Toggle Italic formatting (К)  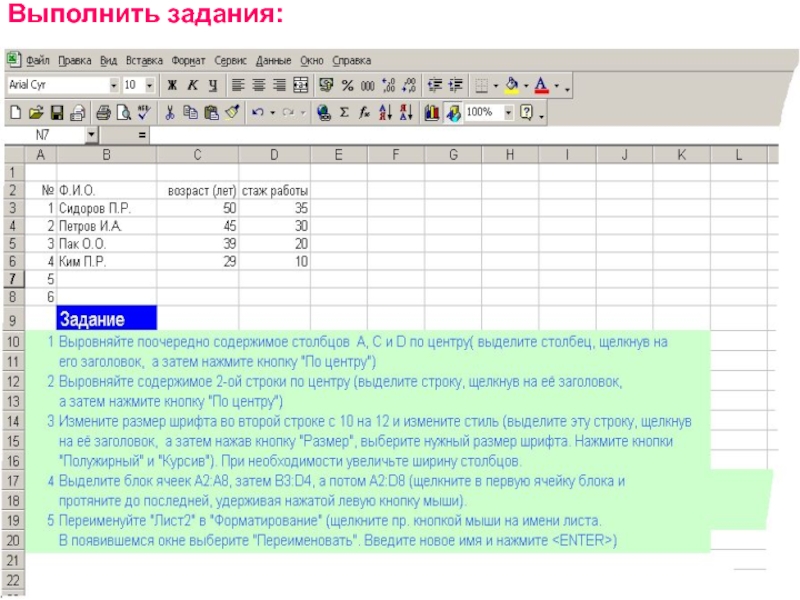pos(192,86)
